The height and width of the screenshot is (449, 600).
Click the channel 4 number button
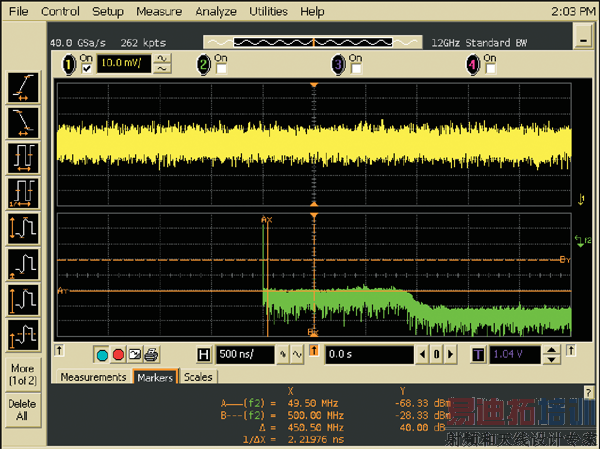pyautogui.click(x=473, y=64)
